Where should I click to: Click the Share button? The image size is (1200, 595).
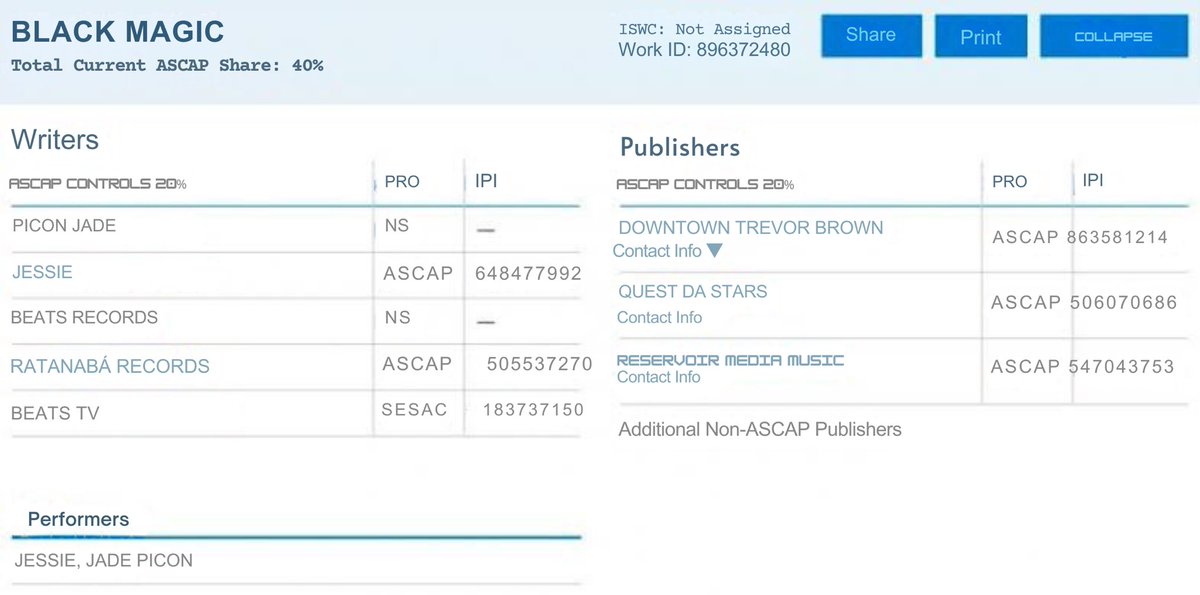tap(871, 35)
